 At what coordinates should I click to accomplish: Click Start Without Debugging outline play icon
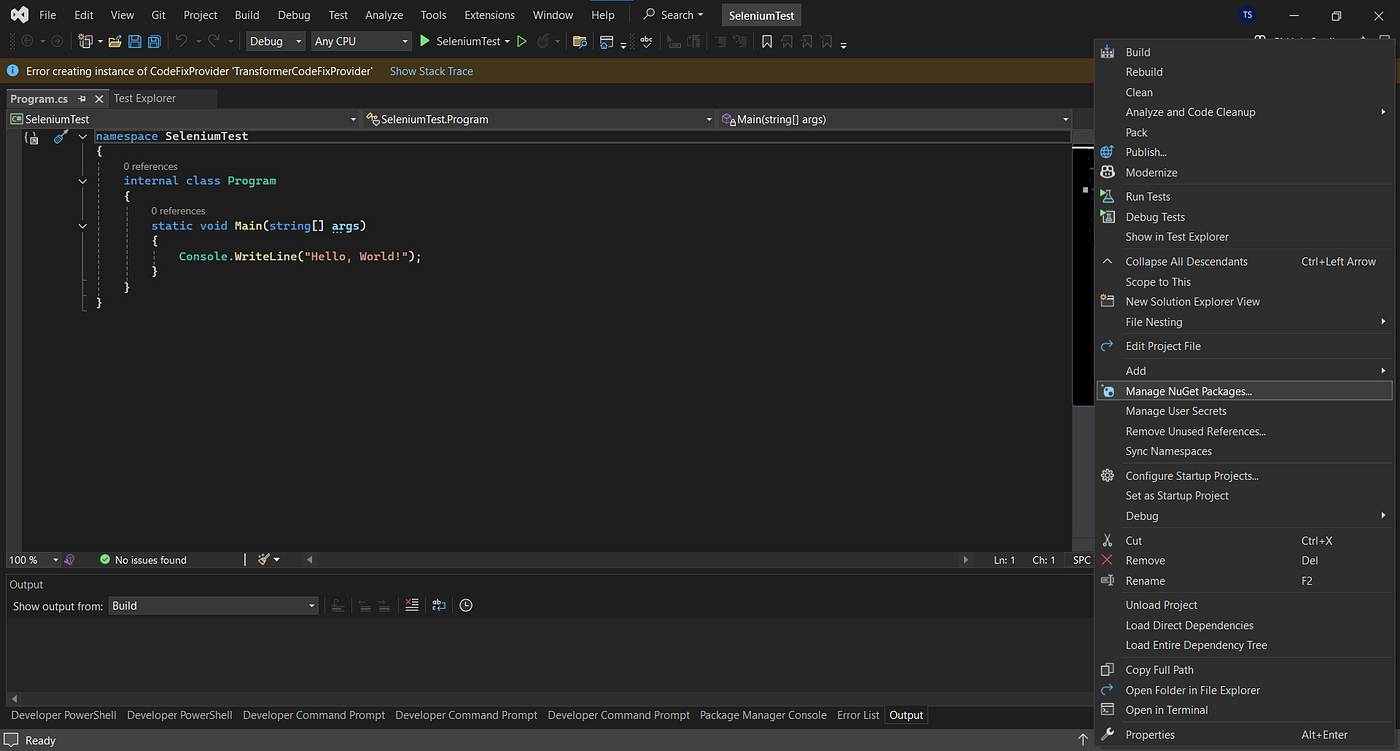pyautogui.click(x=521, y=41)
